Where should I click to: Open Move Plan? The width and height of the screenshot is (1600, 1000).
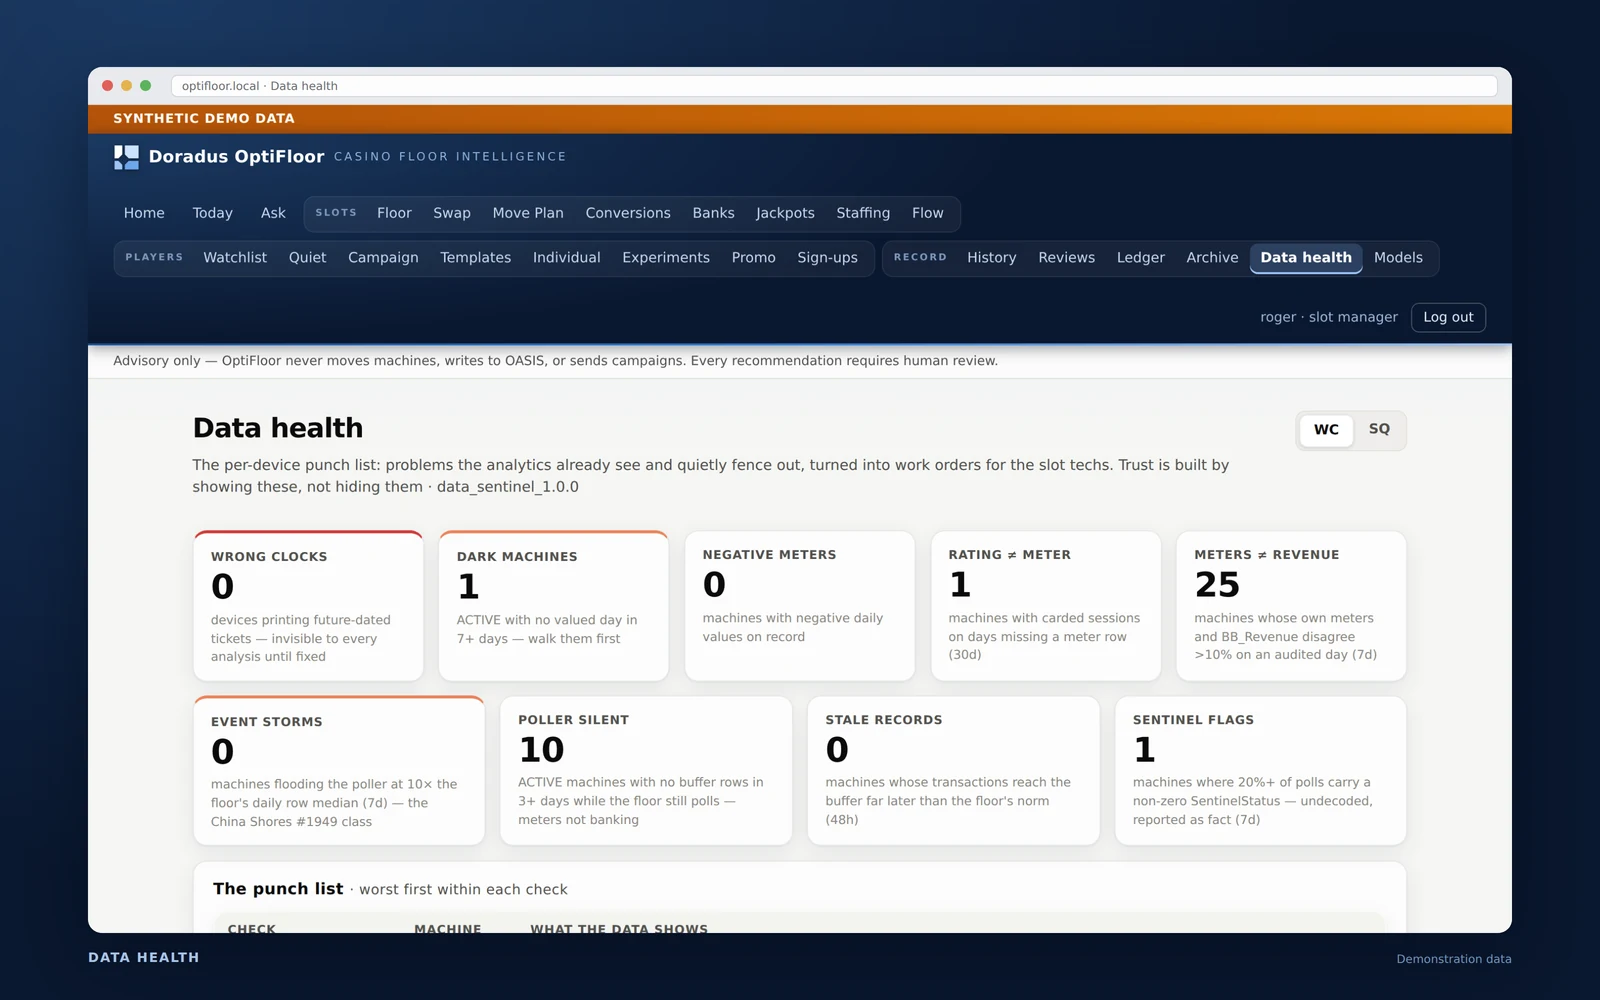[x=528, y=213]
